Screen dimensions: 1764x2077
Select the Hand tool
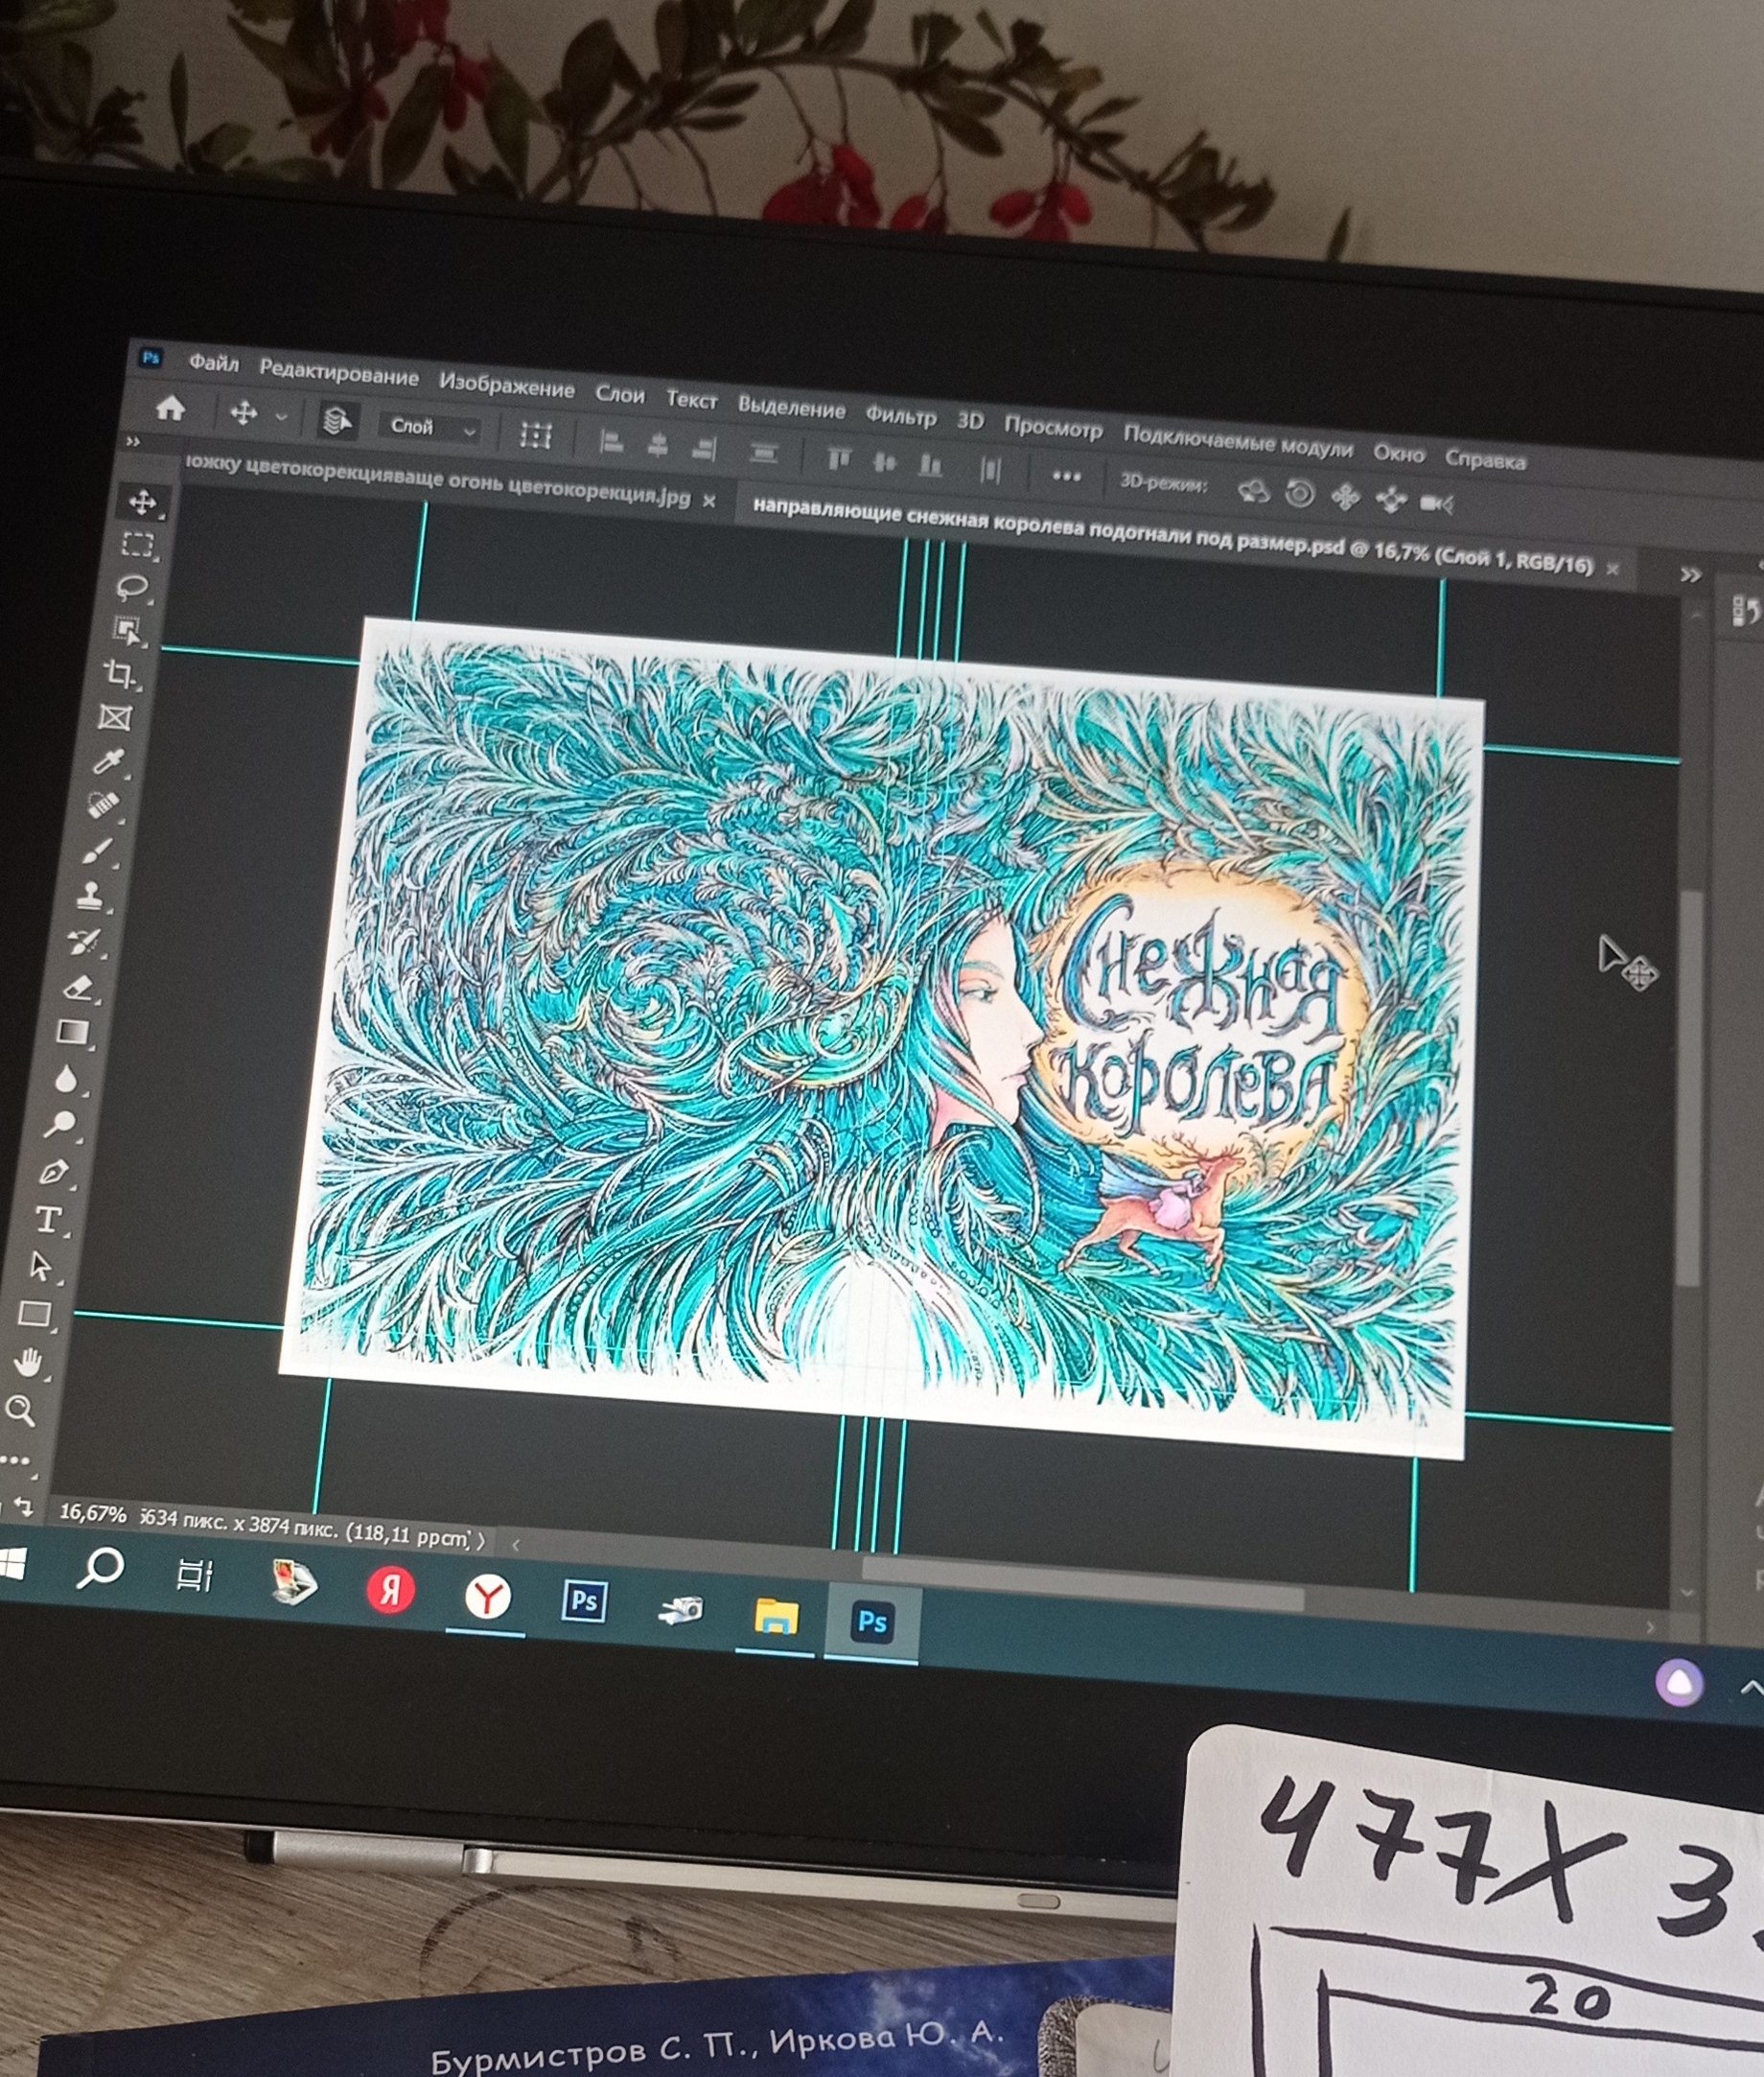click(x=28, y=1362)
